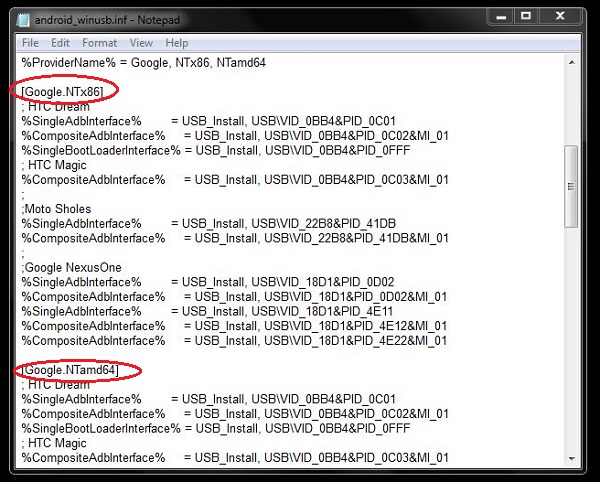600x482 pixels.
Task: Click the PID_0FFF line under NTamd64
Action: (x=216, y=428)
